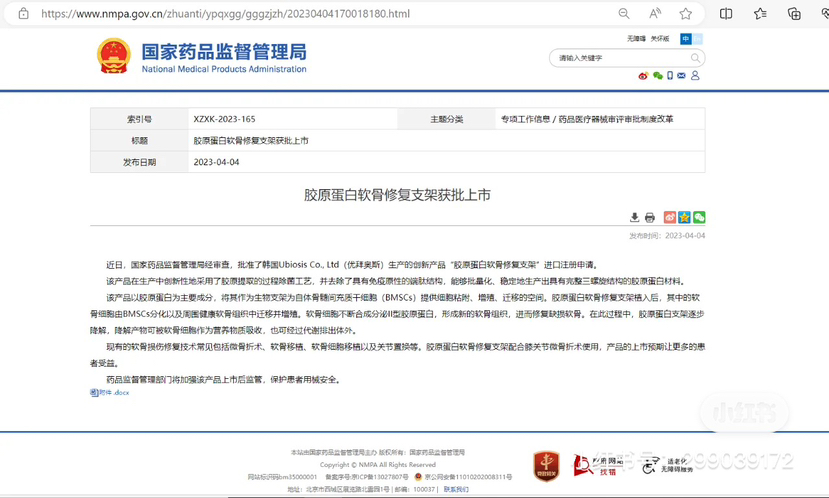The height and width of the screenshot is (498, 829).
Task: Add page to favorites with star icon
Action: point(686,14)
